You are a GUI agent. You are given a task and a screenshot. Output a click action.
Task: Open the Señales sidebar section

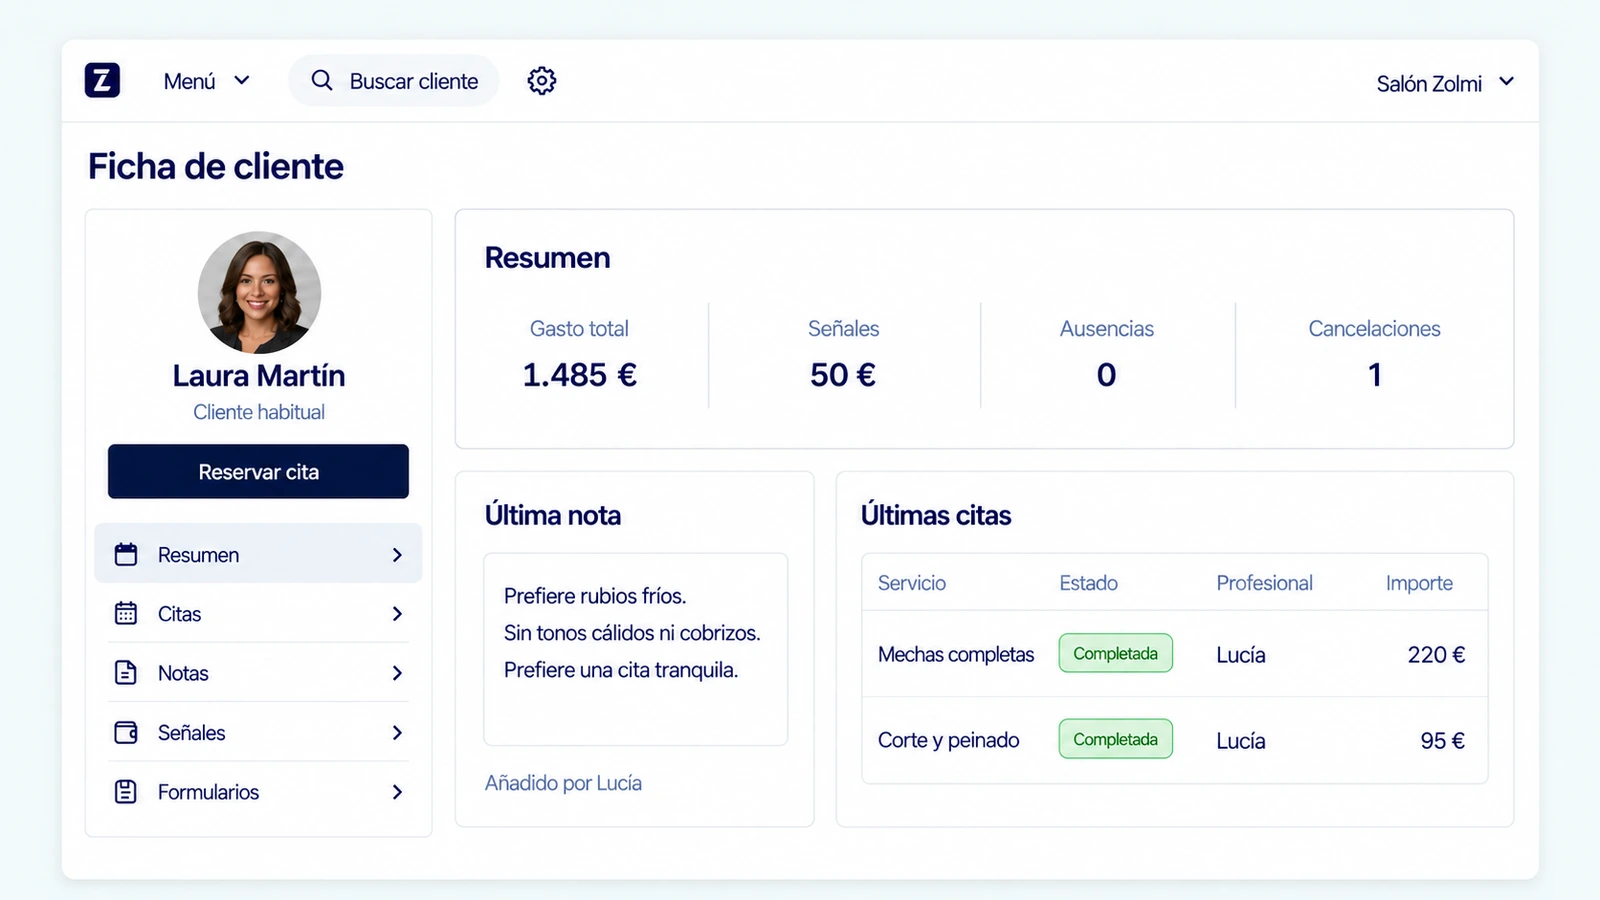coord(258,732)
